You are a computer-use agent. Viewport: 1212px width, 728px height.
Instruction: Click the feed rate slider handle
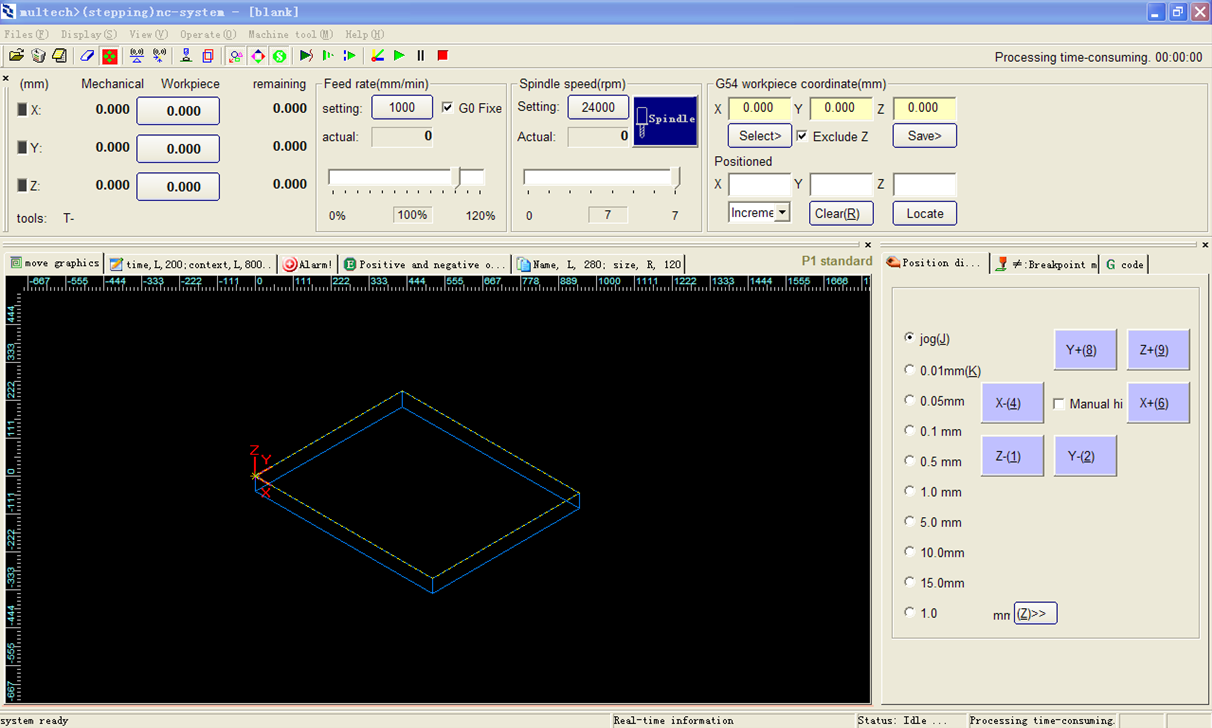[458, 178]
